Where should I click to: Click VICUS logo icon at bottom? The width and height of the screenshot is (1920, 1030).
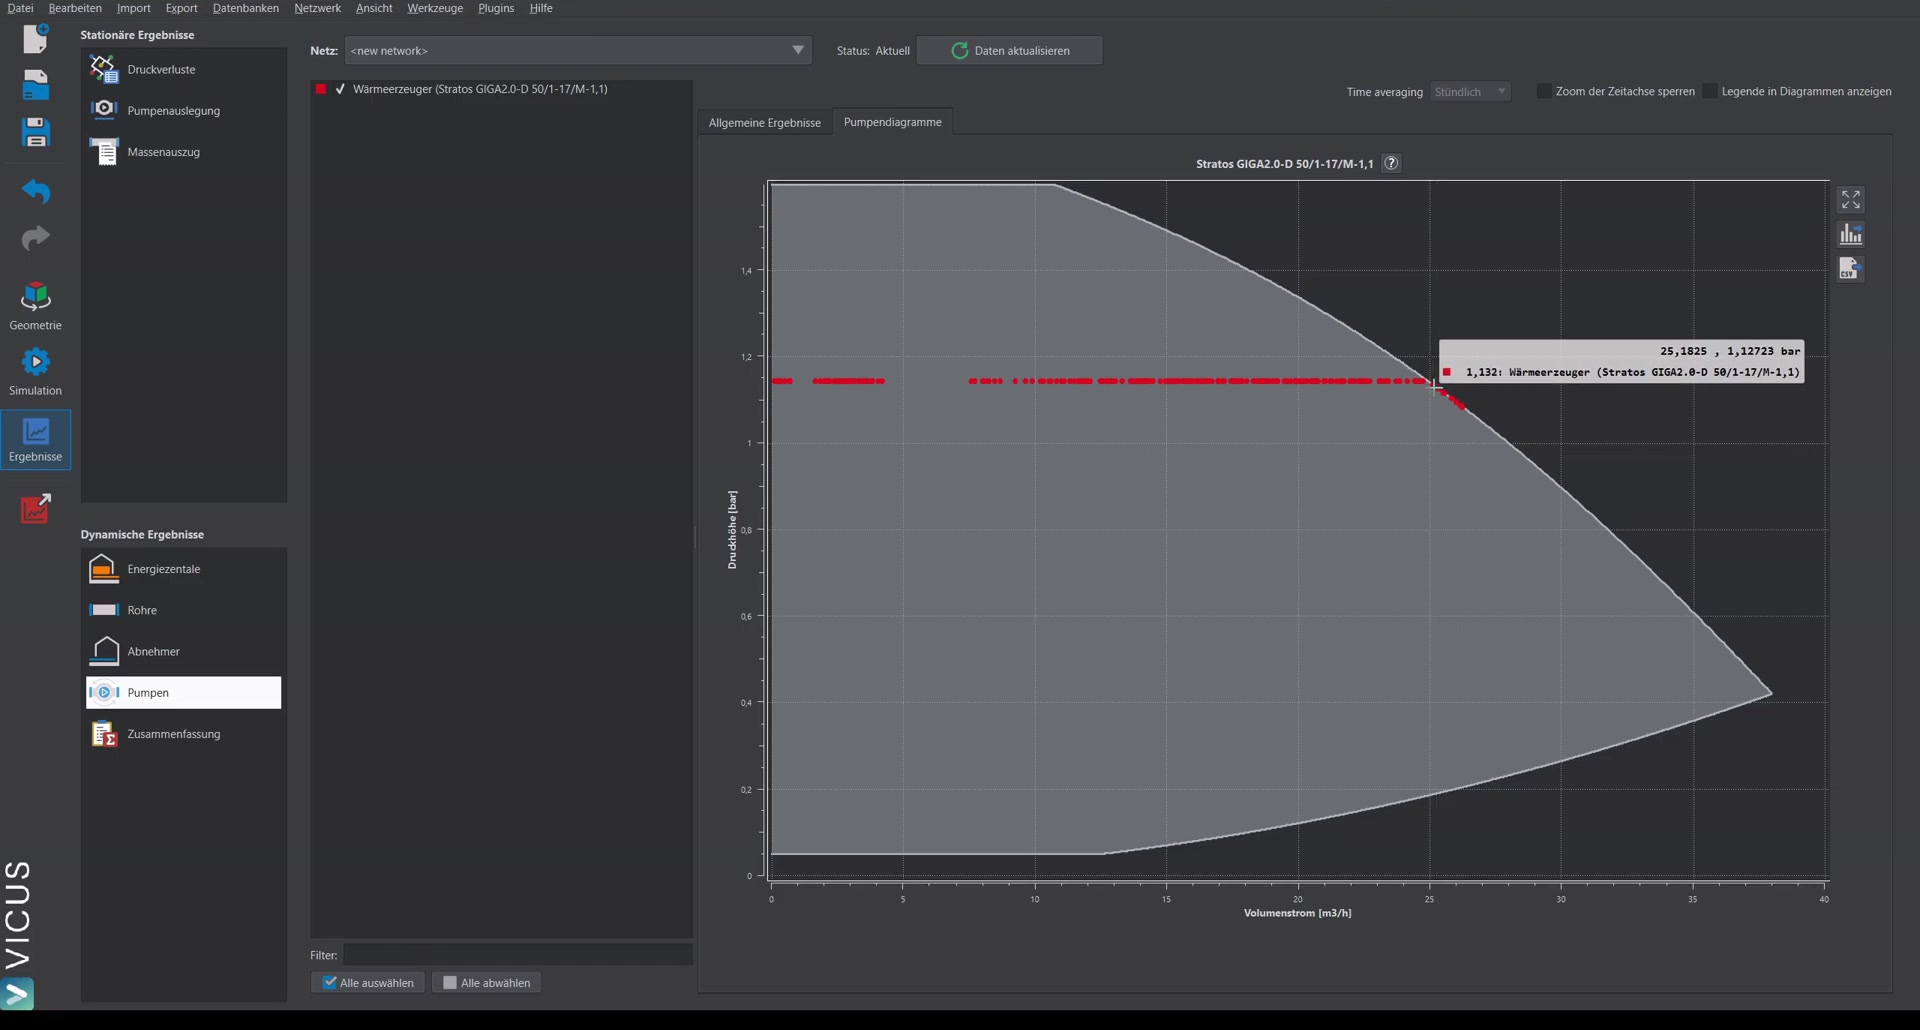18,994
